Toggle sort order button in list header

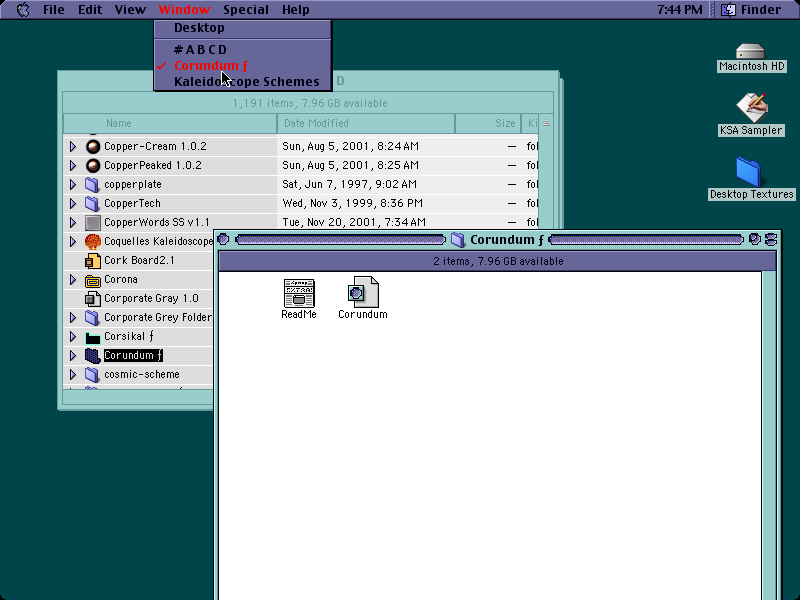546,123
